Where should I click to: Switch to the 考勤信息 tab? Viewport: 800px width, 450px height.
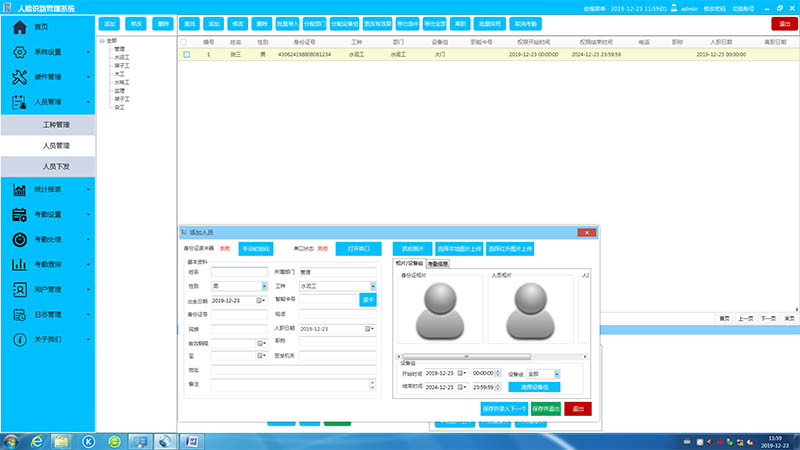(x=438, y=264)
